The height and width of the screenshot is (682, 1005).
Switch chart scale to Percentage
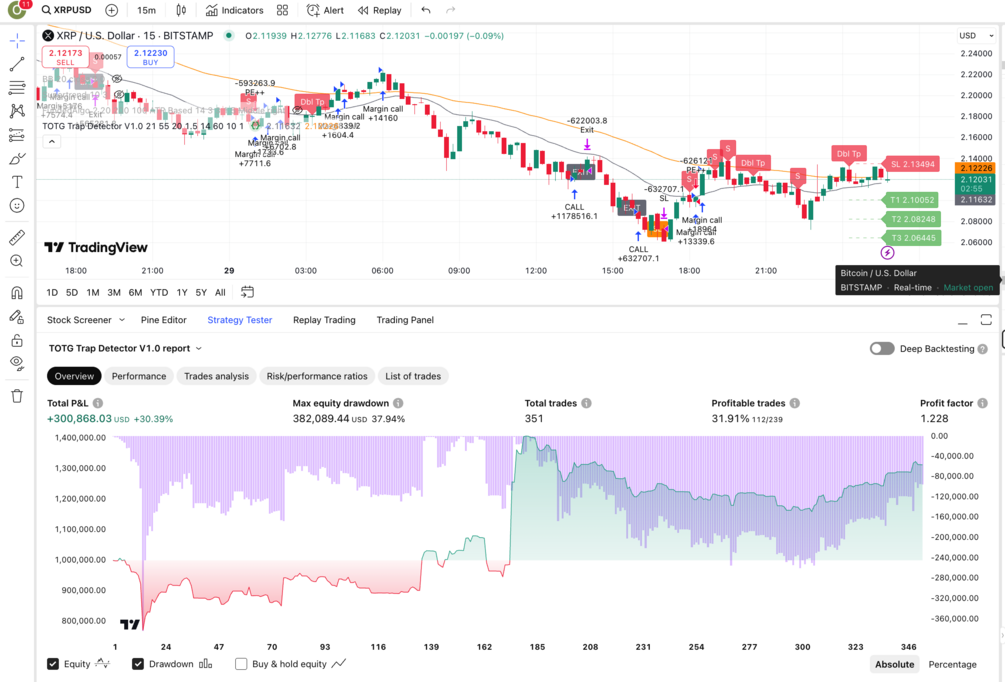point(952,664)
